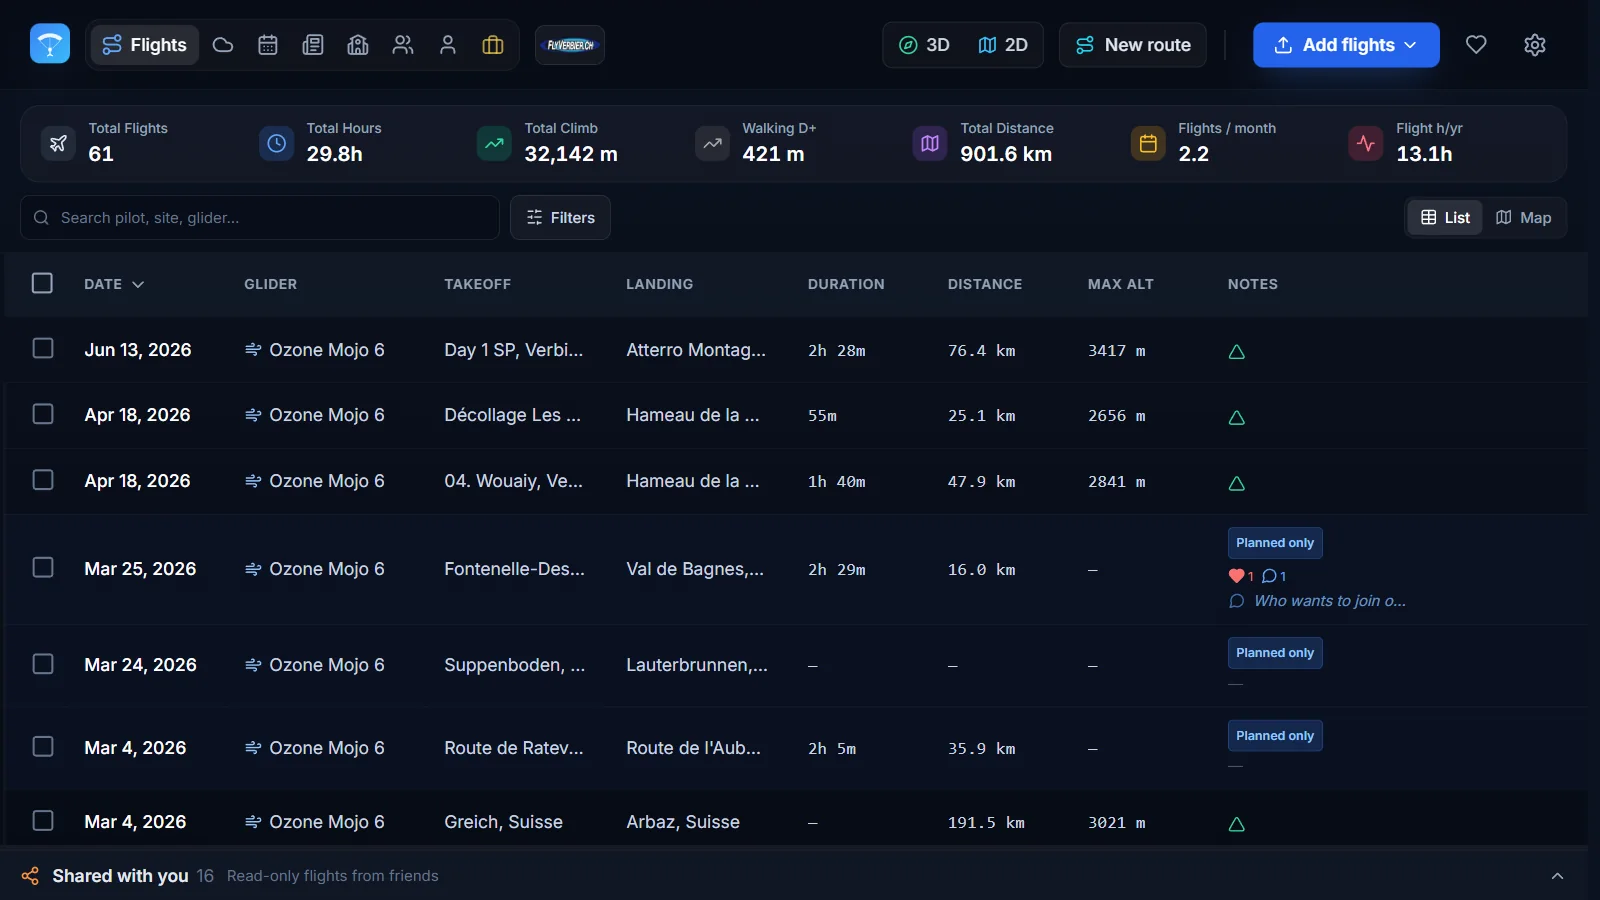Click the Walking D+ trend icon
1600x900 pixels.
[x=712, y=143]
